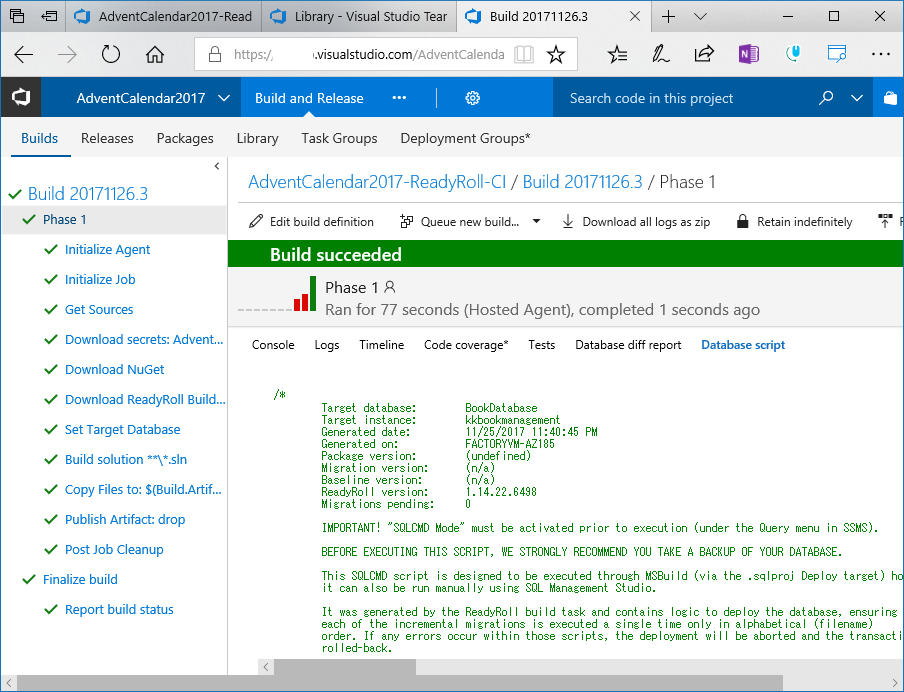Show the Database script tab
Viewport: 904px width, 692px height.
click(743, 345)
